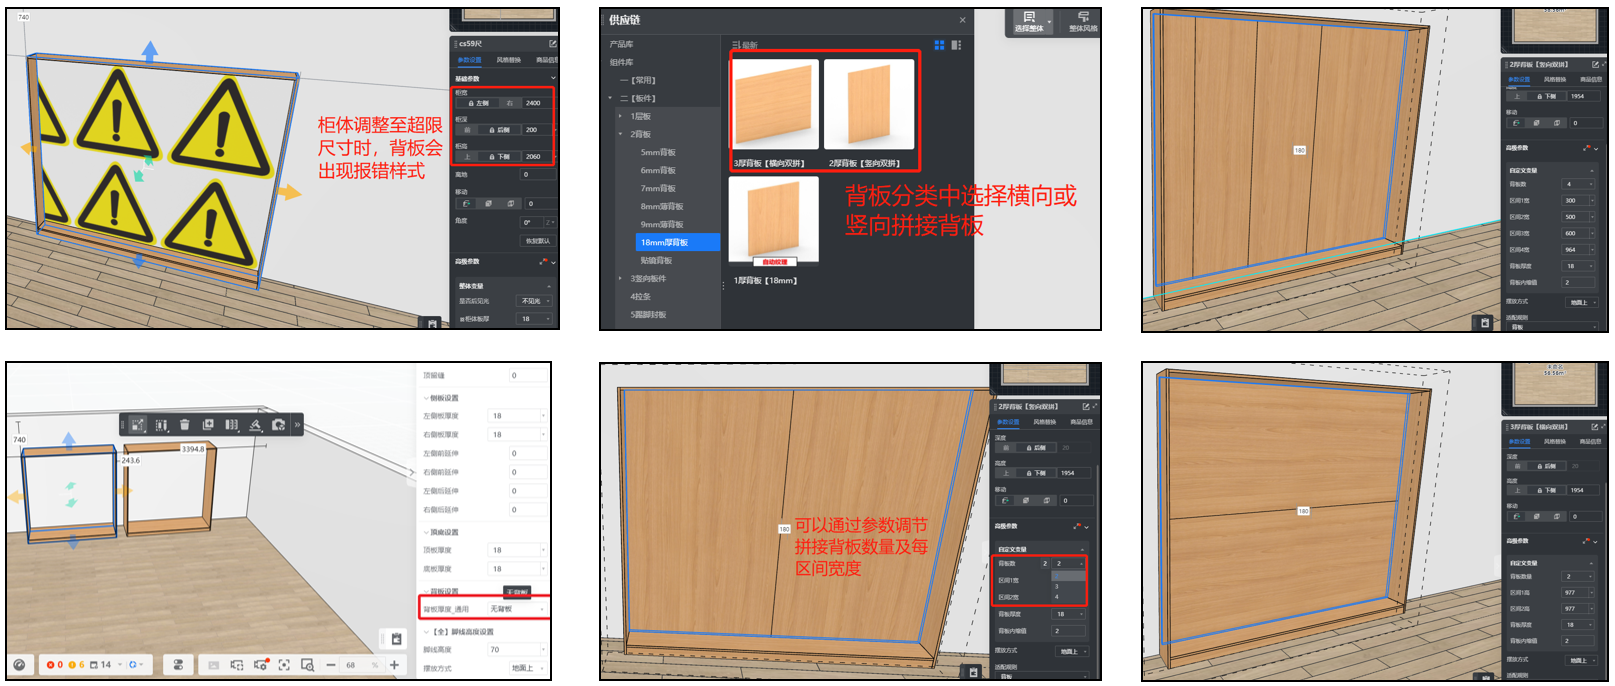Open 组件库 in supply chain panel
This screenshot has width=1615, height=686.
[621, 62]
